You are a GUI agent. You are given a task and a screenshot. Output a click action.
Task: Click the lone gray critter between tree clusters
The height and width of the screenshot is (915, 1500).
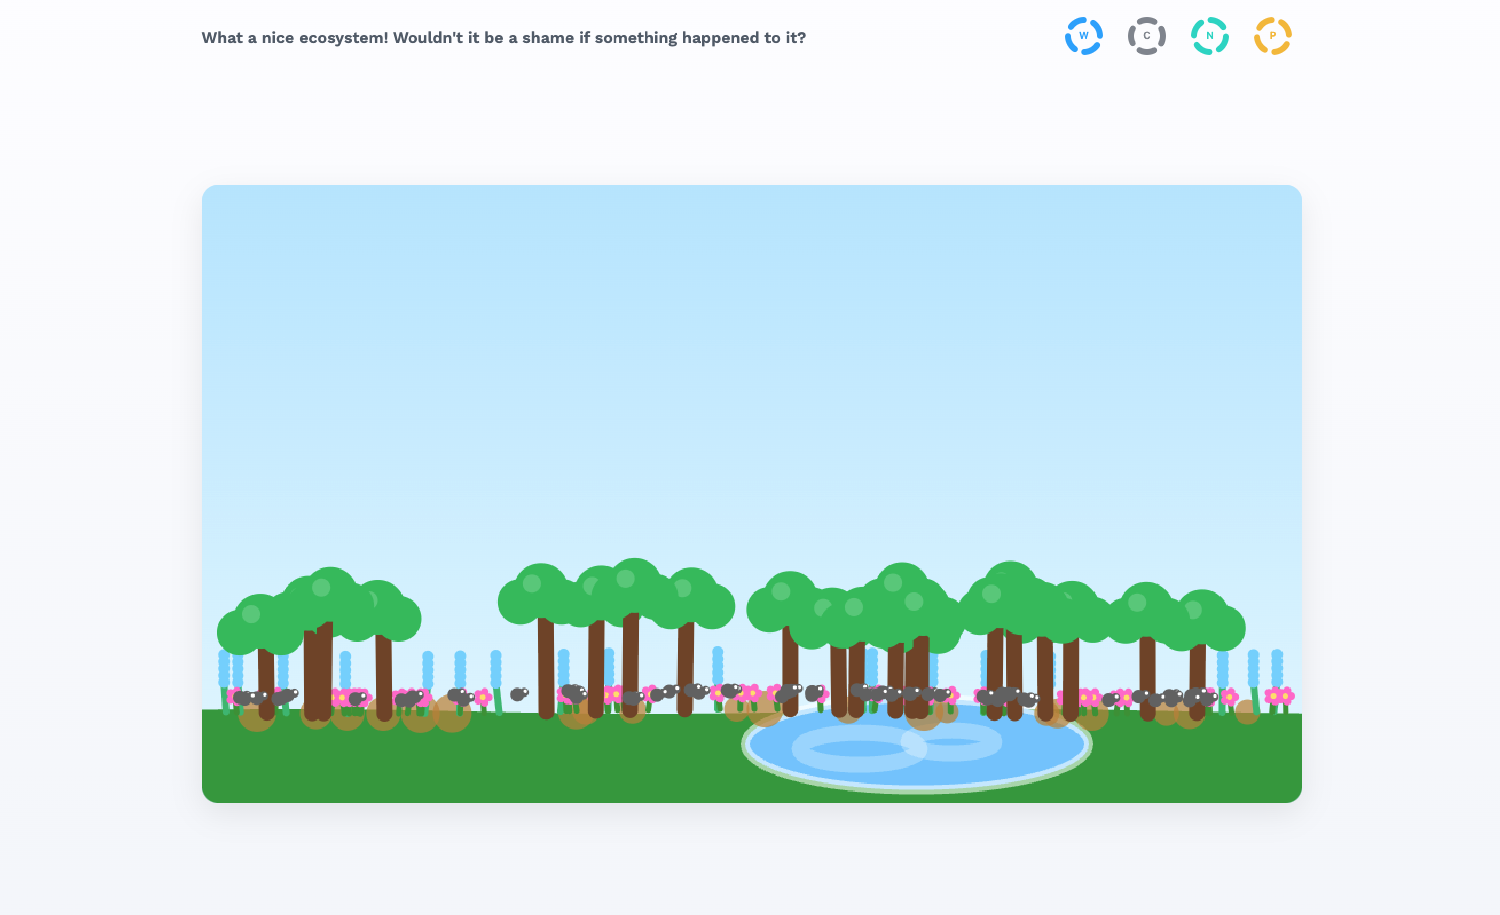[x=518, y=694]
